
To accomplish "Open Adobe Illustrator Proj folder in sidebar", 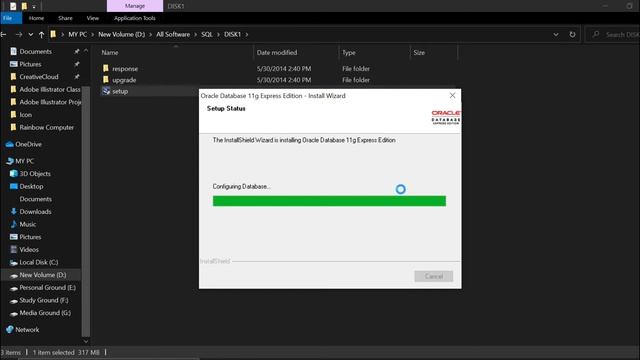I will click(50, 102).
